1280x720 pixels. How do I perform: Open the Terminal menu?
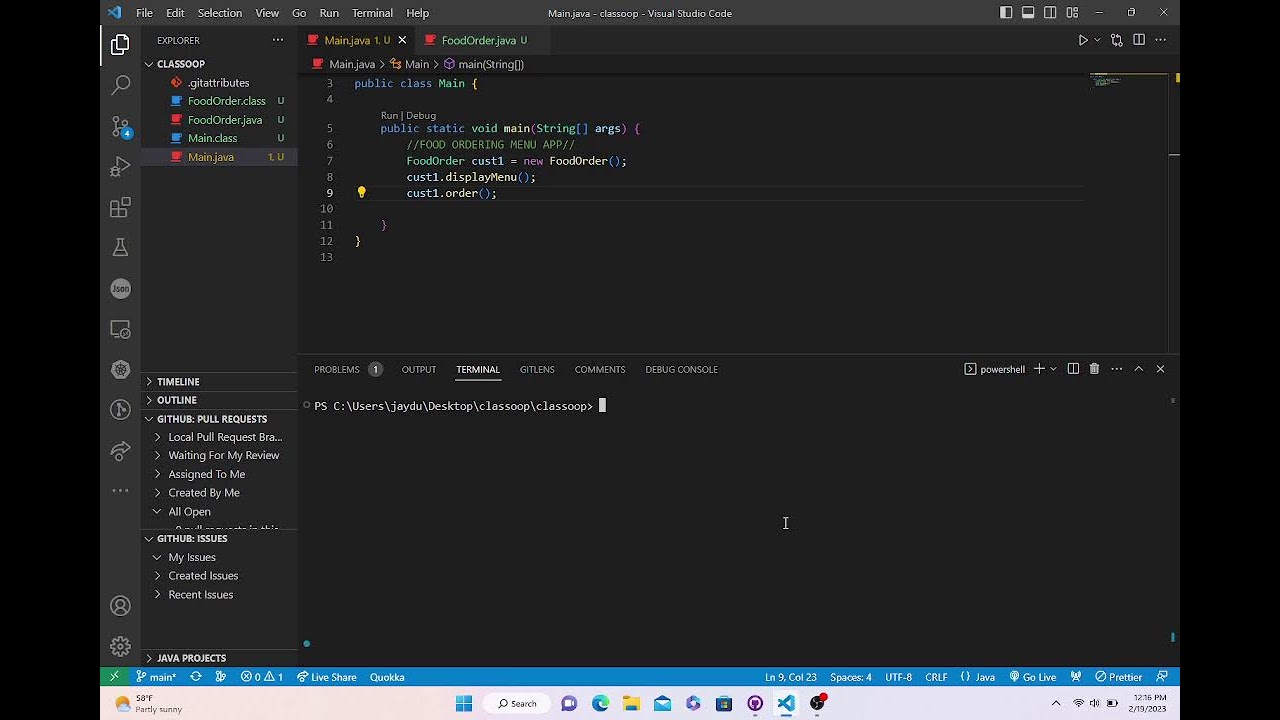(x=372, y=13)
